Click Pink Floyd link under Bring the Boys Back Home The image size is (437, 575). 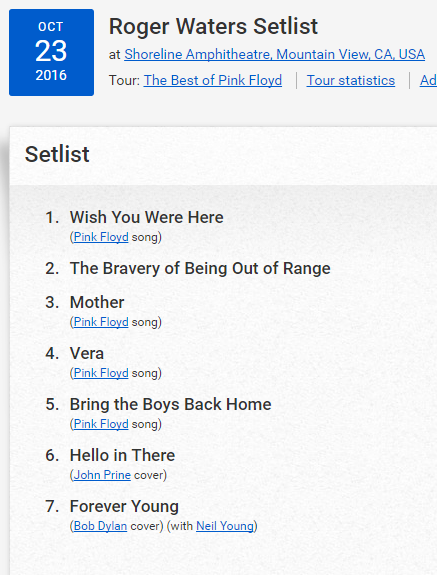point(101,424)
